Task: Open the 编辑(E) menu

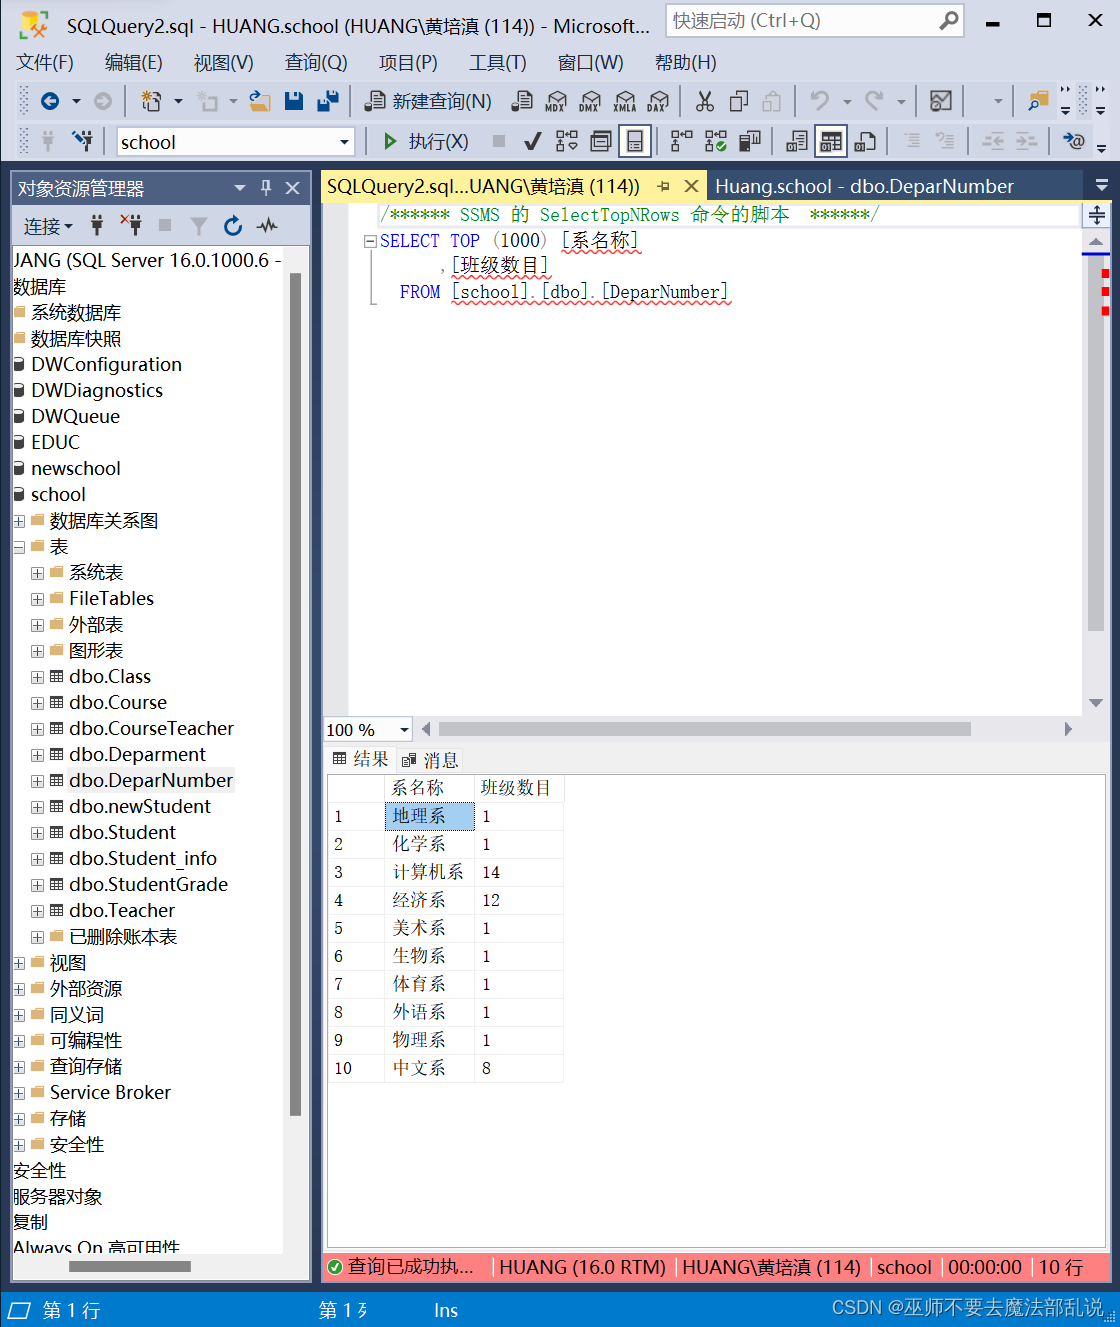Action: click(x=134, y=62)
